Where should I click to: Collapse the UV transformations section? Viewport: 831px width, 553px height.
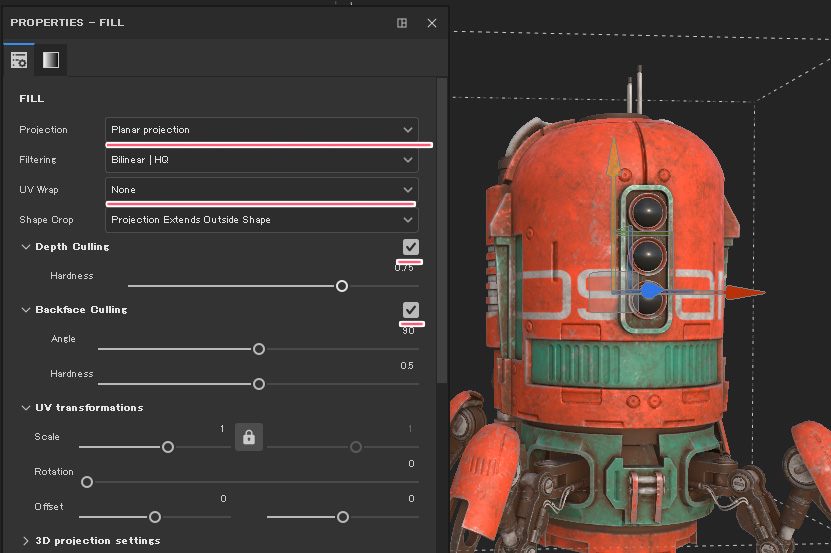coord(26,408)
